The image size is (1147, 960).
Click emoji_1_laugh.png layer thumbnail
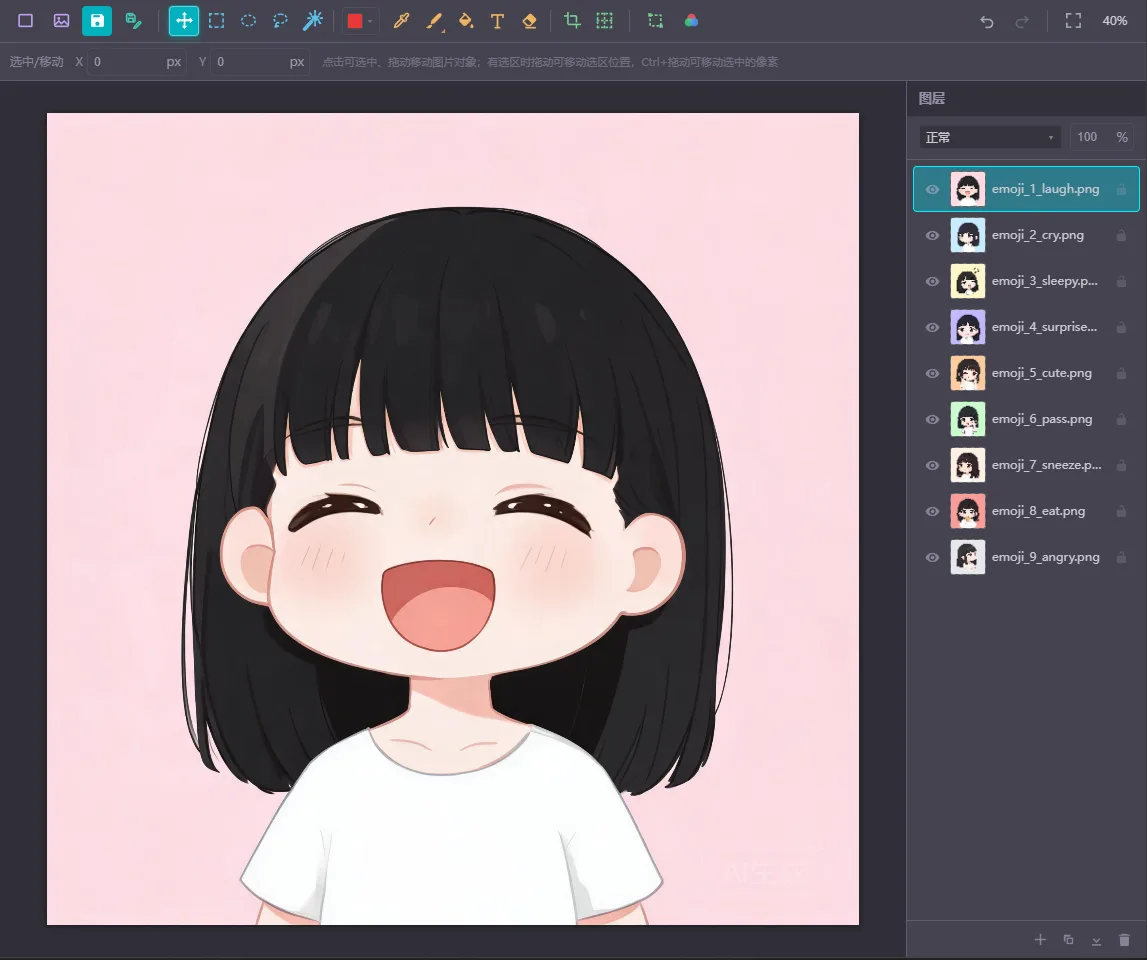click(968, 190)
